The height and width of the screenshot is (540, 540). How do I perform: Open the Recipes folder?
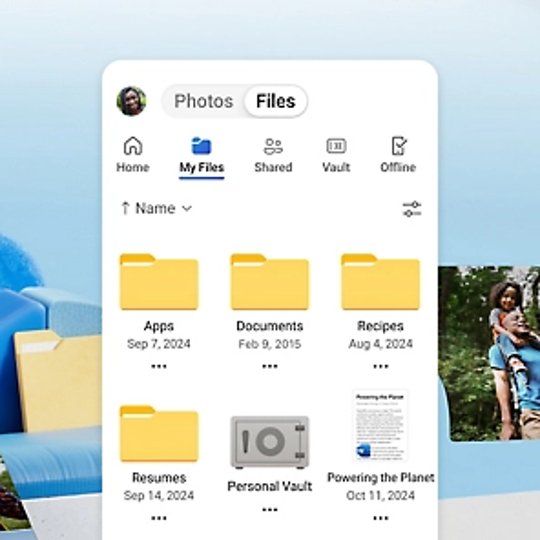click(x=381, y=282)
